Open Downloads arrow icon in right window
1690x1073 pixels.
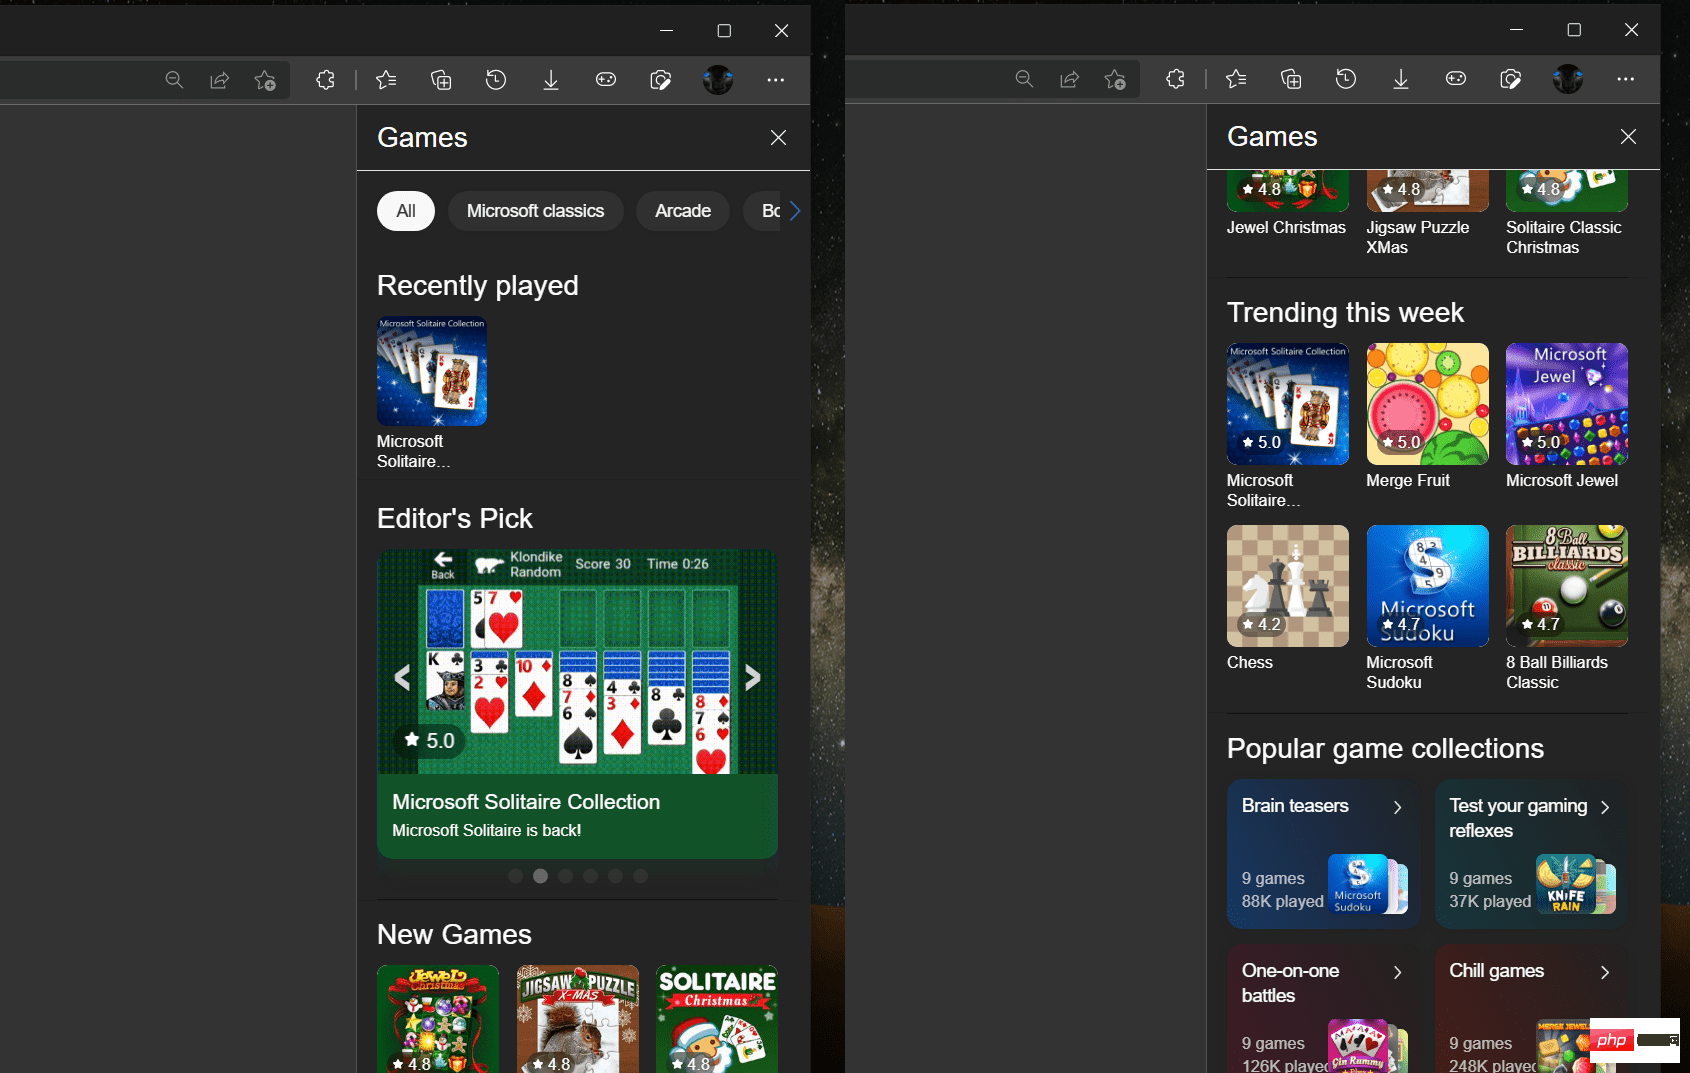[1401, 79]
